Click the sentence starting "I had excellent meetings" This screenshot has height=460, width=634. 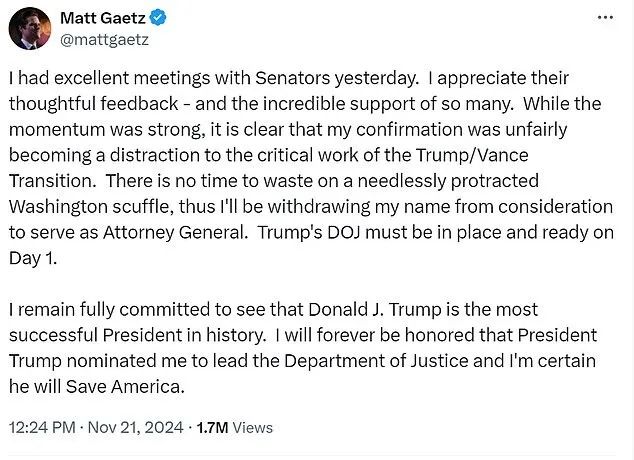coord(214,78)
